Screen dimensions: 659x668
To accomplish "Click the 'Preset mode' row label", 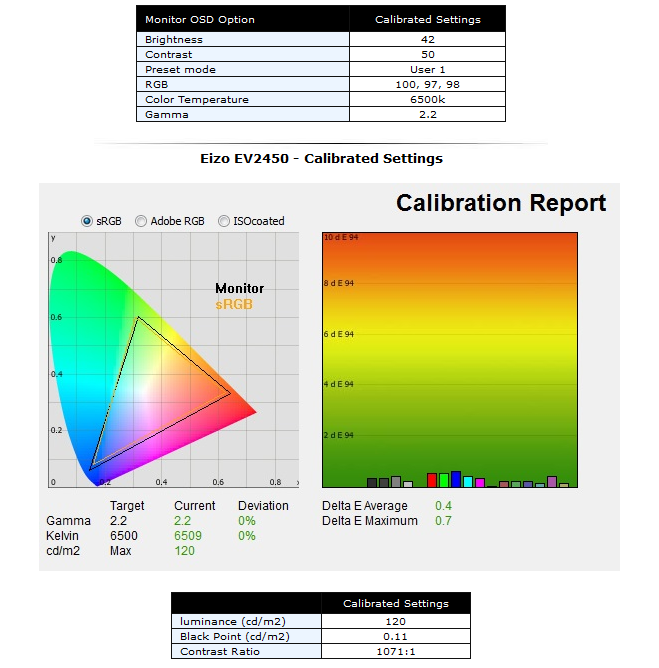I will [x=180, y=69].
